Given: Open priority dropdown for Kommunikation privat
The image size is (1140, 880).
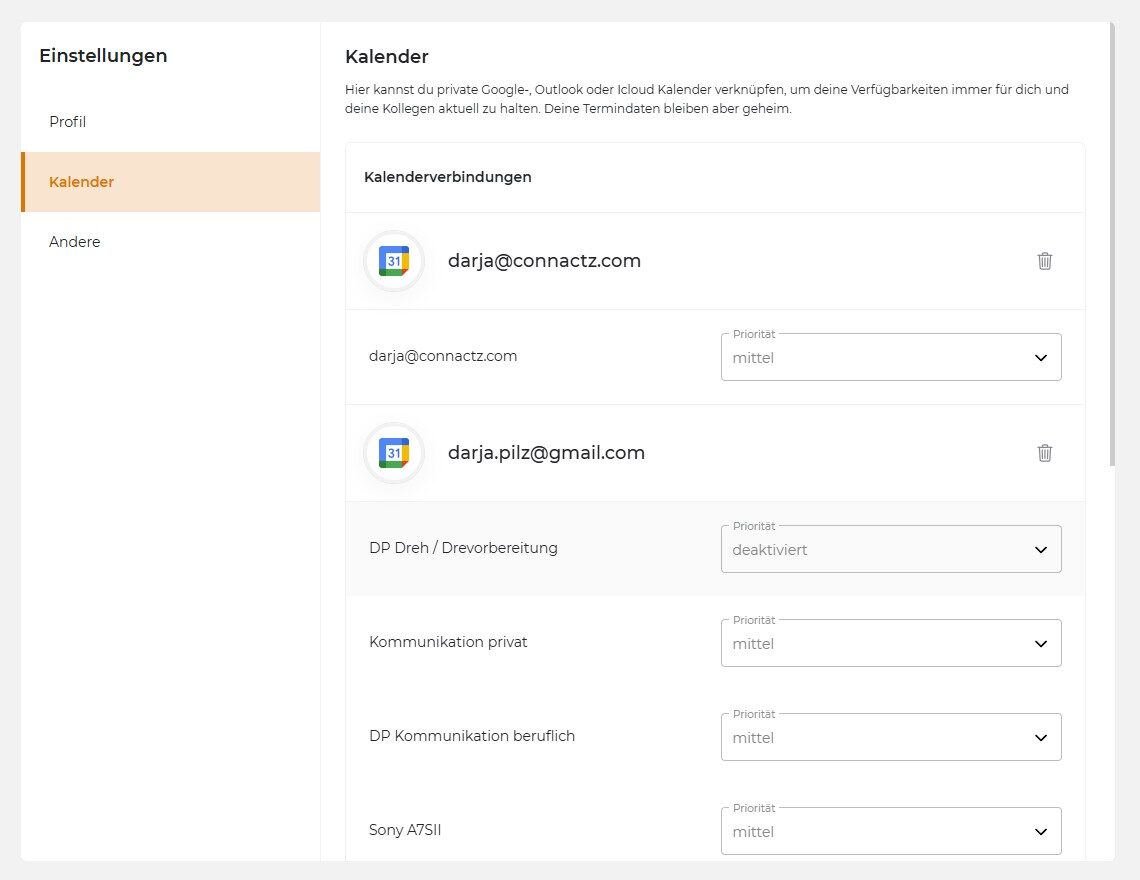Looking at the screenshot, I should [890, 643].
